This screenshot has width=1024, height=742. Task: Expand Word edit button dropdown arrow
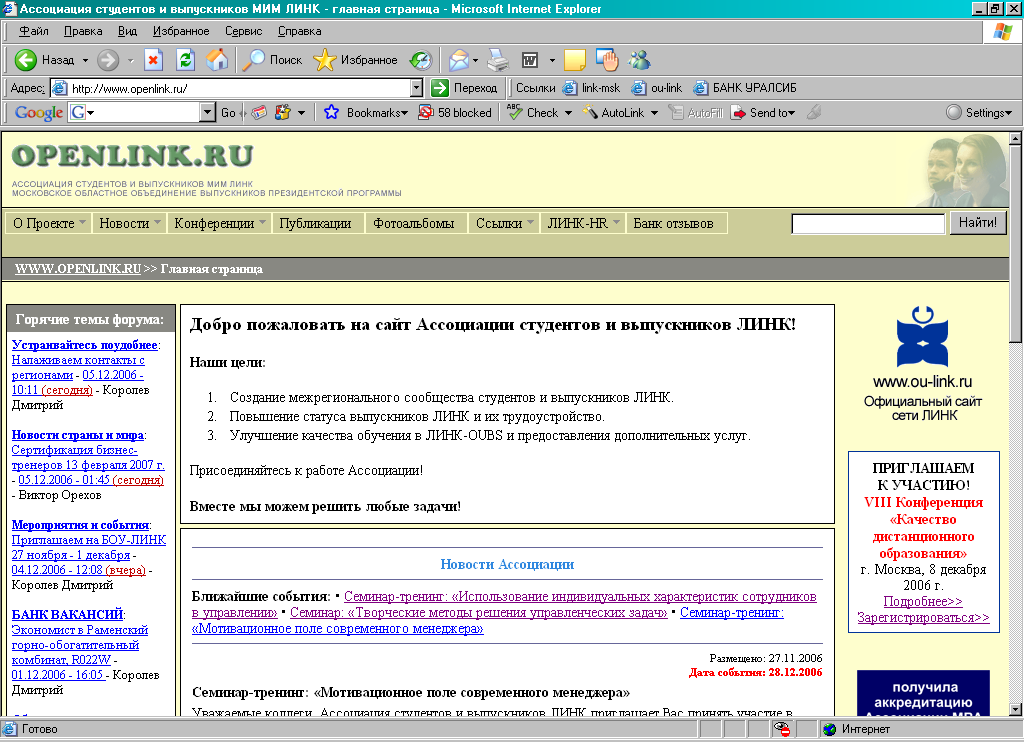(552, 61)
